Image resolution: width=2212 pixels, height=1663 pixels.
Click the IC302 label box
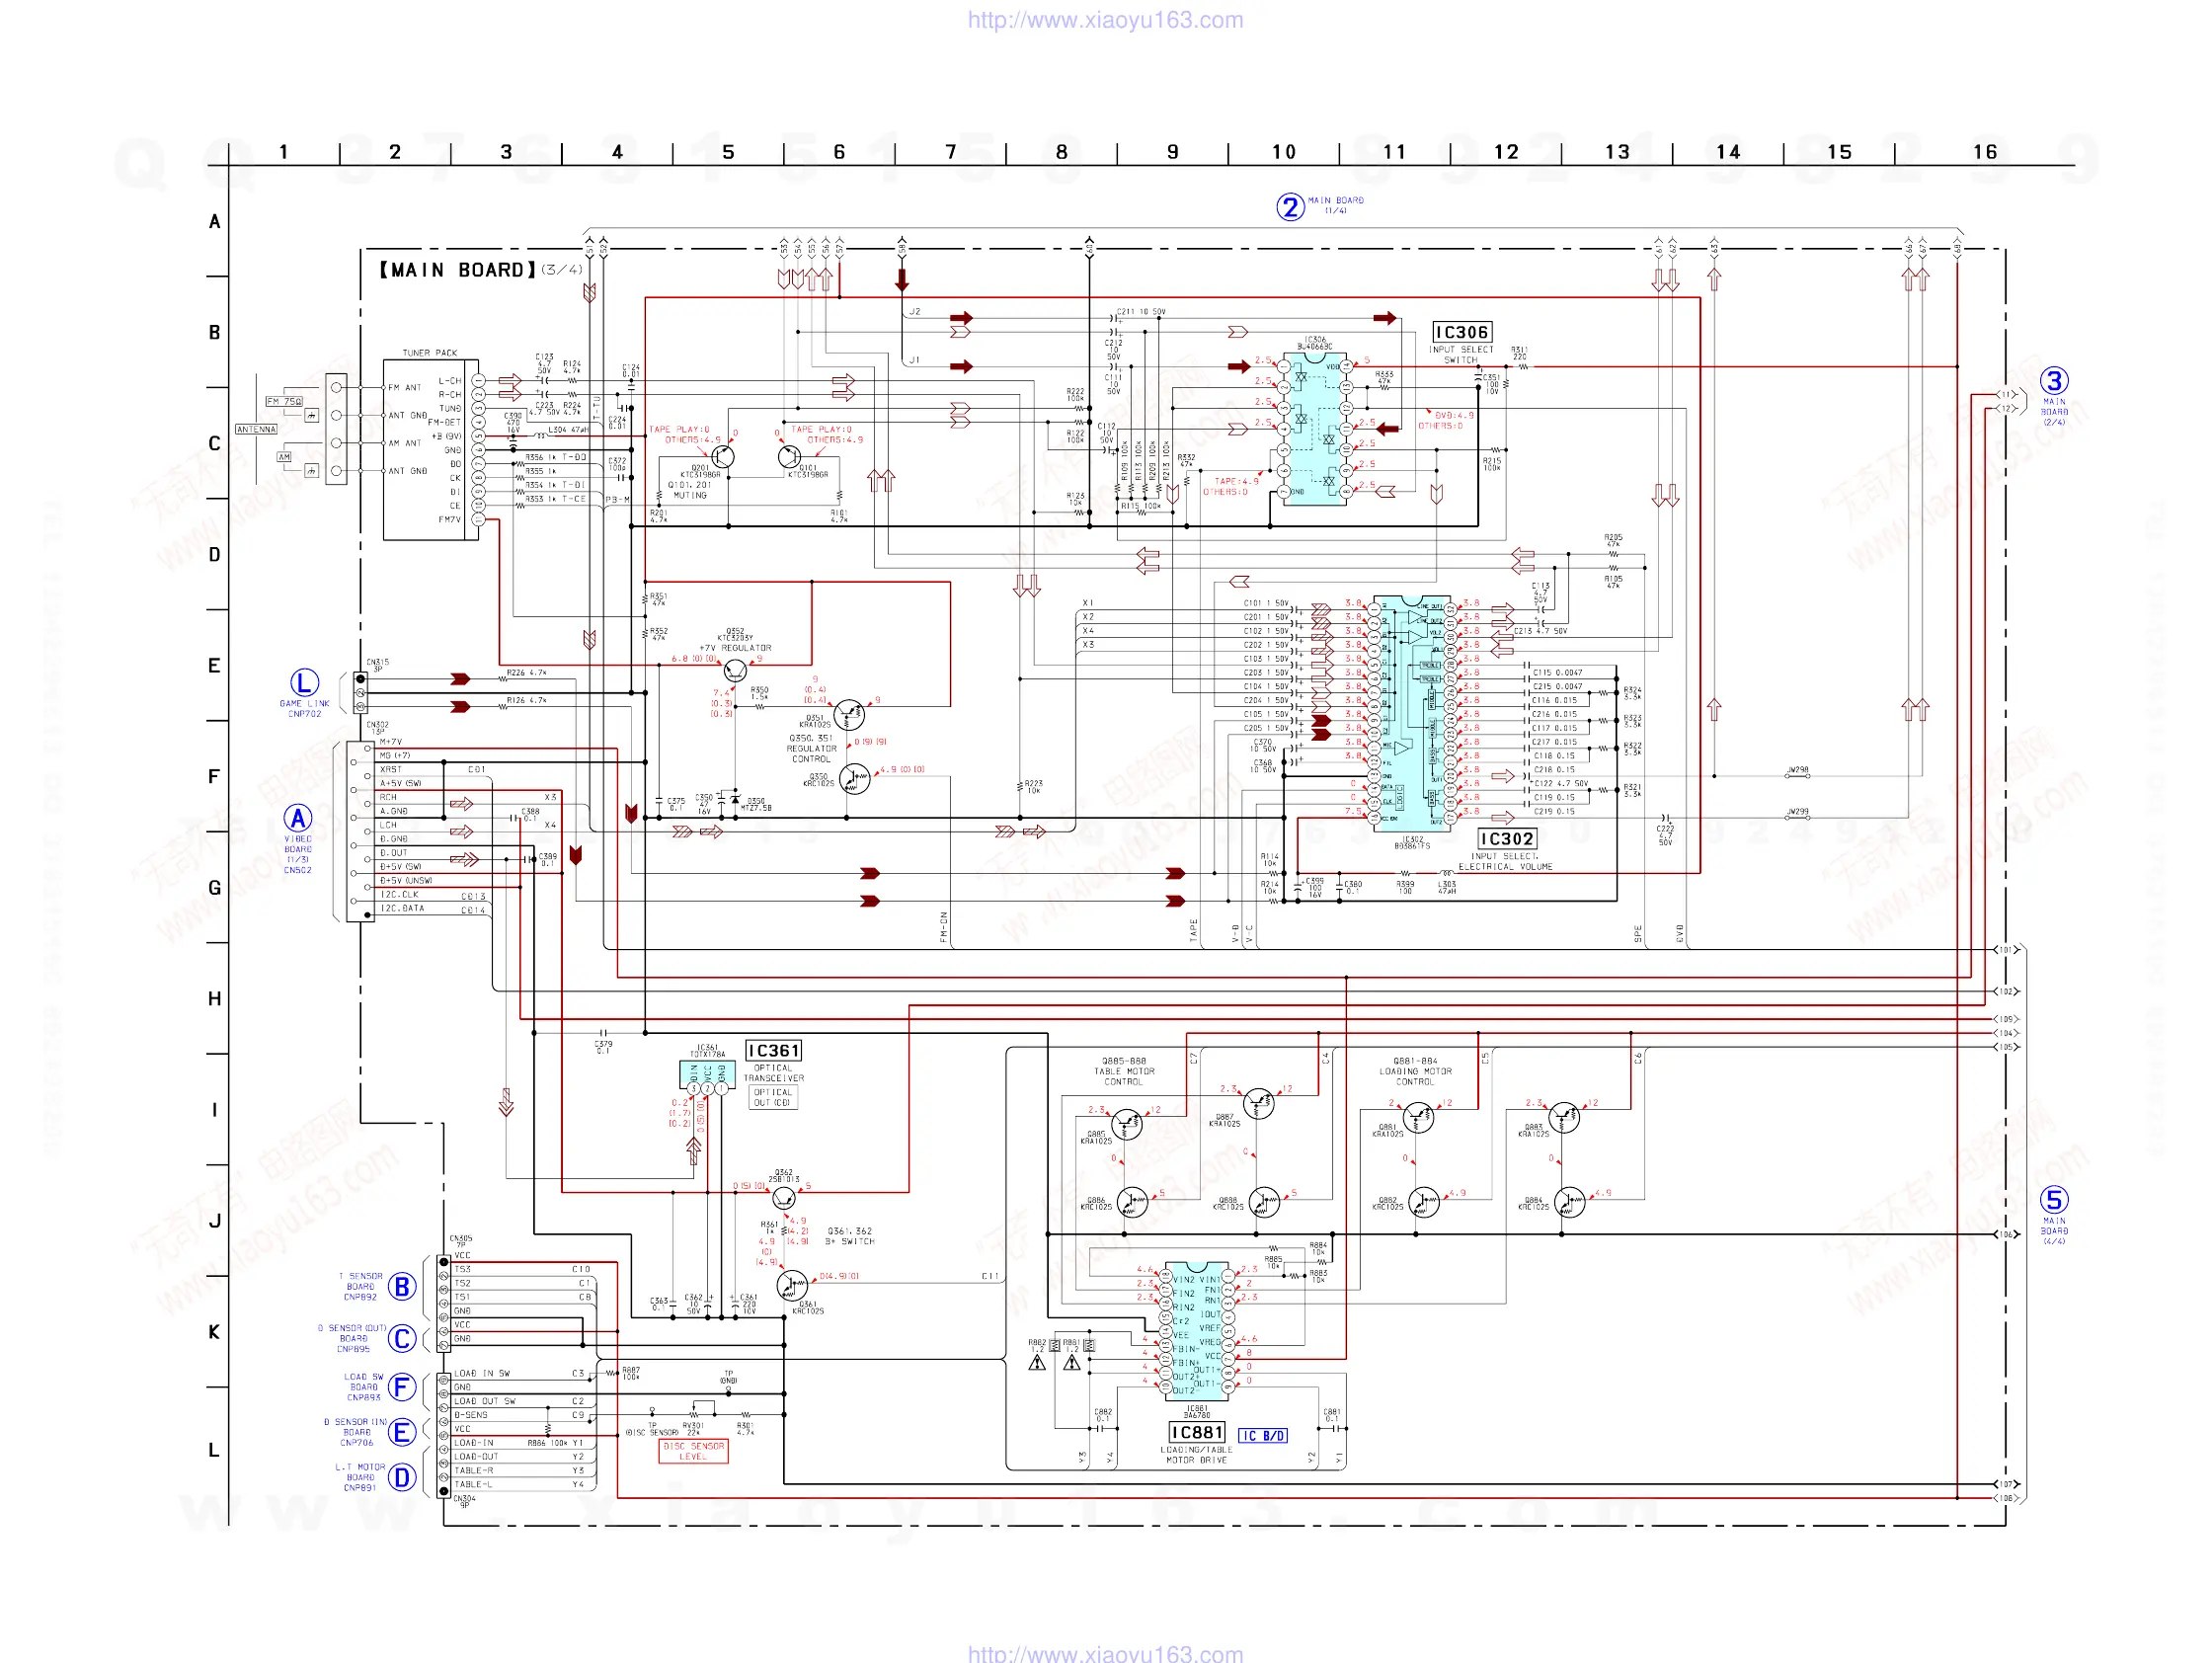point(1506,839)
